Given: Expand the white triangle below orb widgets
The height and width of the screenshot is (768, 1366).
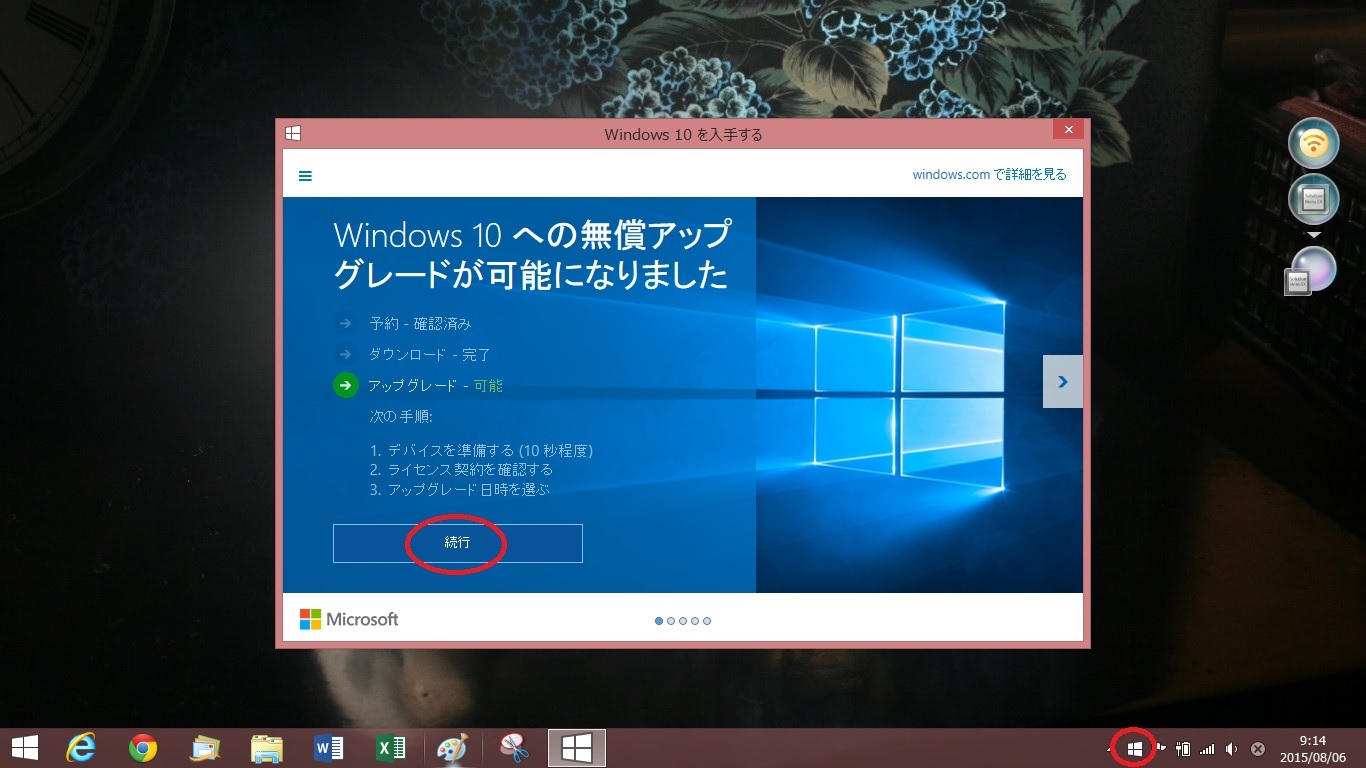Looking at the screenshot, I should (1314, 235).
